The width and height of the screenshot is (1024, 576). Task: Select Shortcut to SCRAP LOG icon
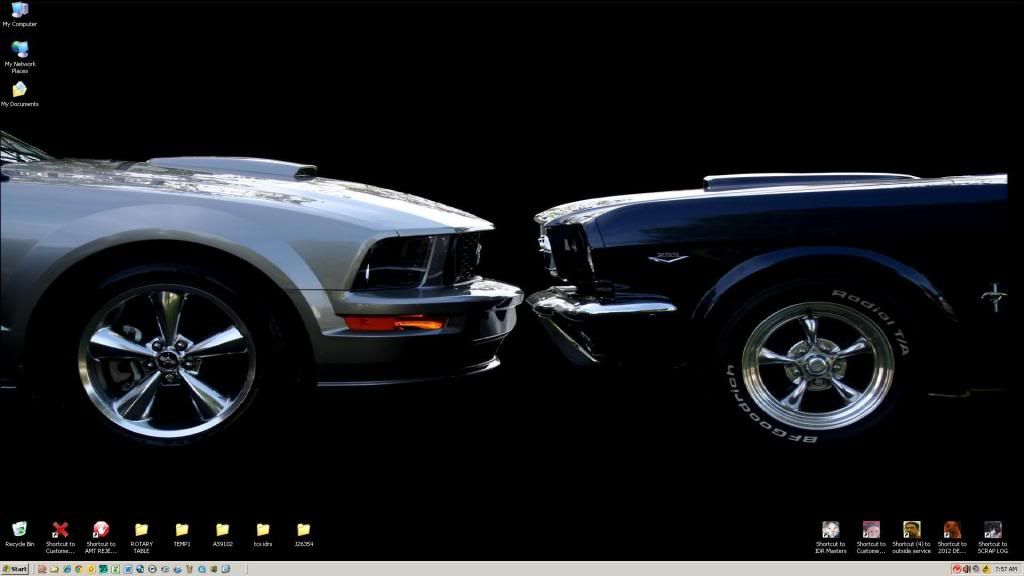993,537
